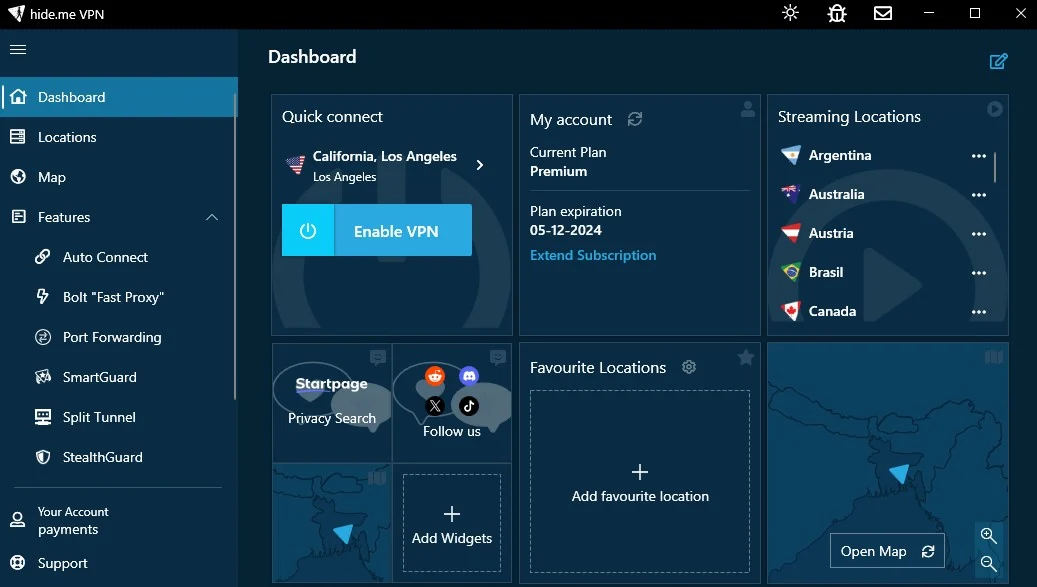Open the Startpage Privacy Search widget
The width and height of the screenshot is (1037, 587).
332,403
